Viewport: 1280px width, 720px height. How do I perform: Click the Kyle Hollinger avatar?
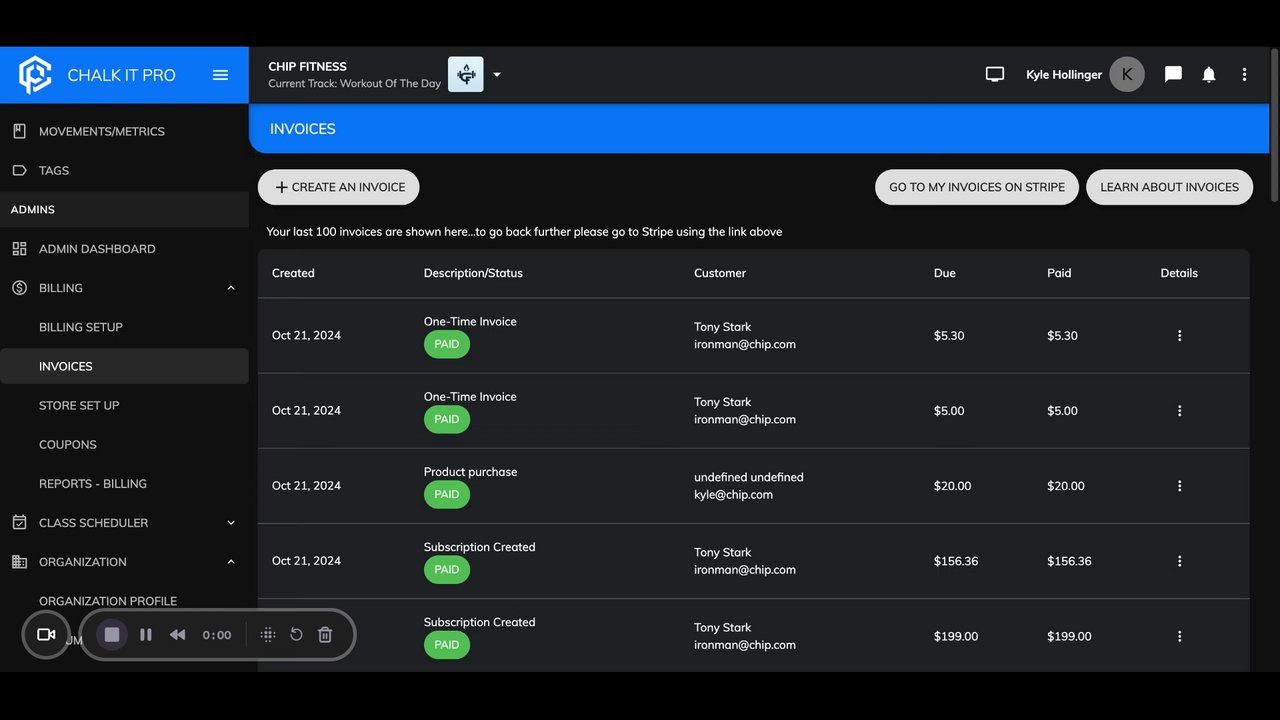(1127, 75)
